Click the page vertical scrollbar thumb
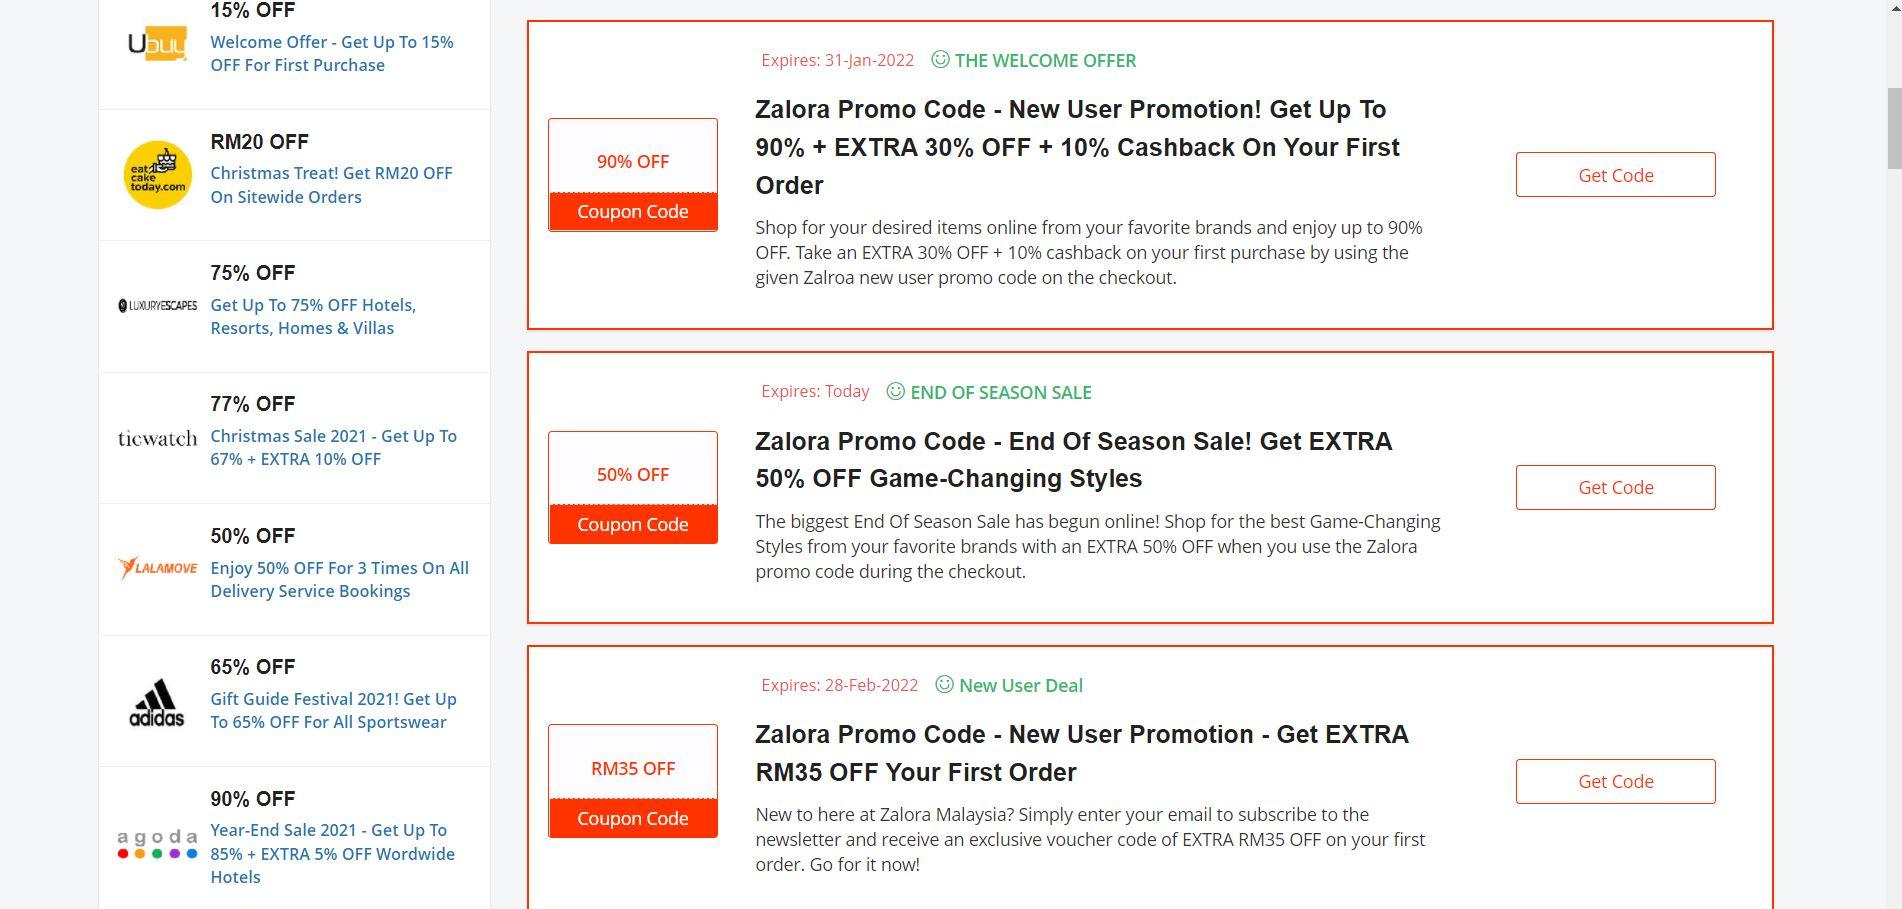The image size is (1902, 909). (x=1893, y=128)
